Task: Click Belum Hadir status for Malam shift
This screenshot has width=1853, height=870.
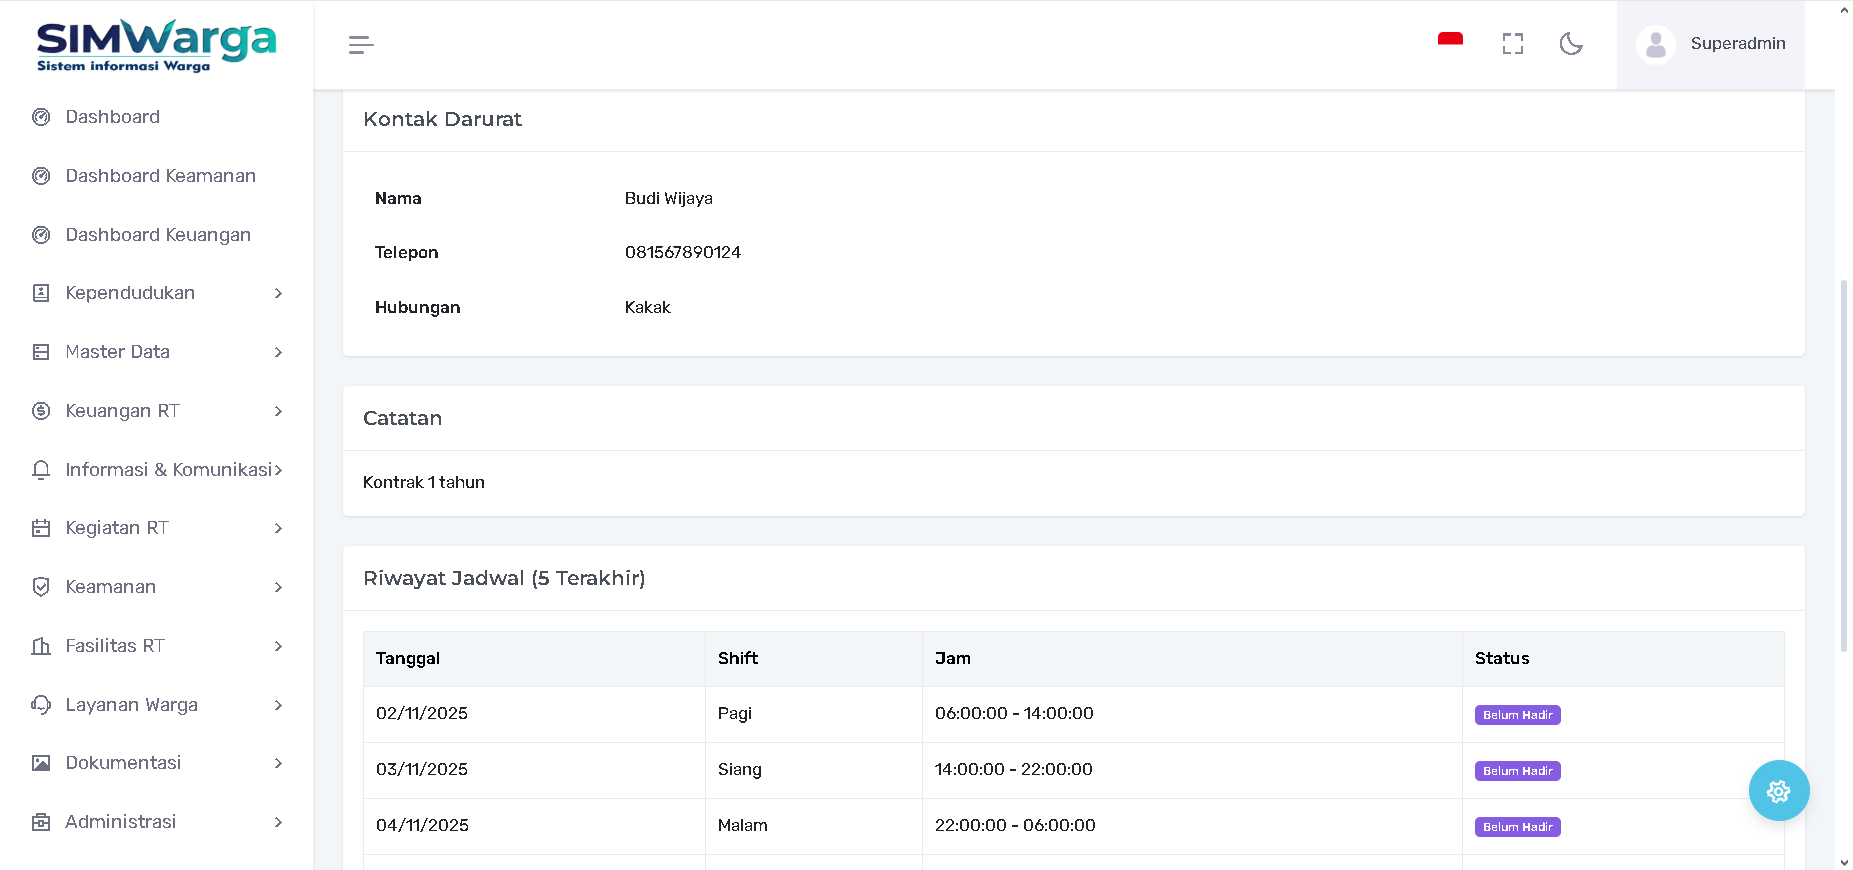Action: (1517, 827)
